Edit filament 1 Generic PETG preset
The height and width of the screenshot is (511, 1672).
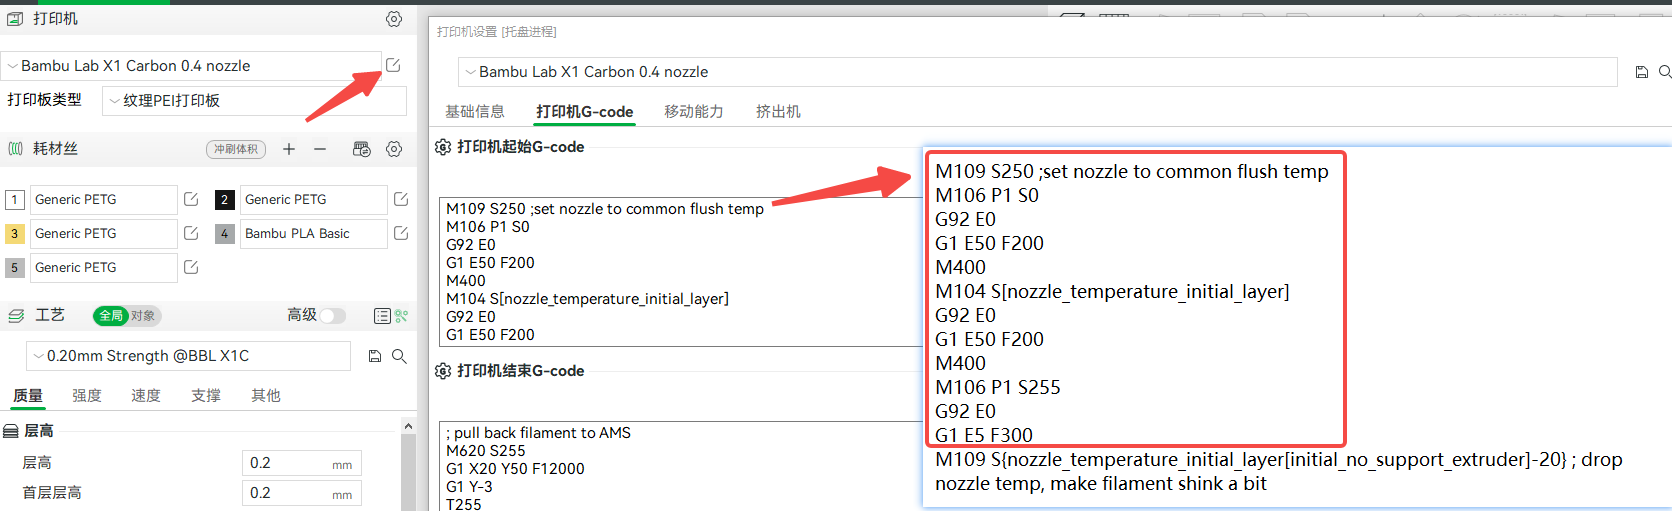pyautogui.click(x=191, y=199)
